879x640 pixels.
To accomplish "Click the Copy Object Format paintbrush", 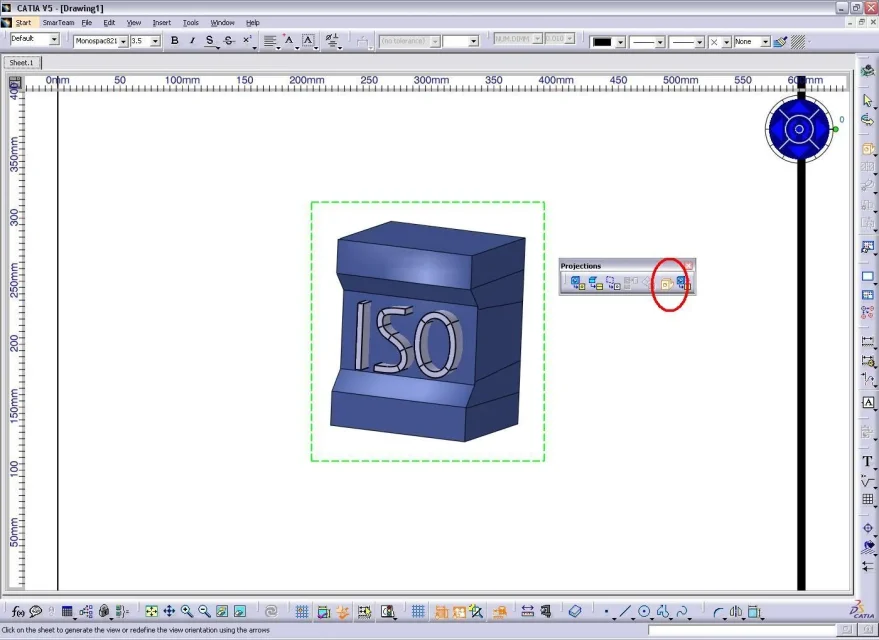I will tap(780, 41).
